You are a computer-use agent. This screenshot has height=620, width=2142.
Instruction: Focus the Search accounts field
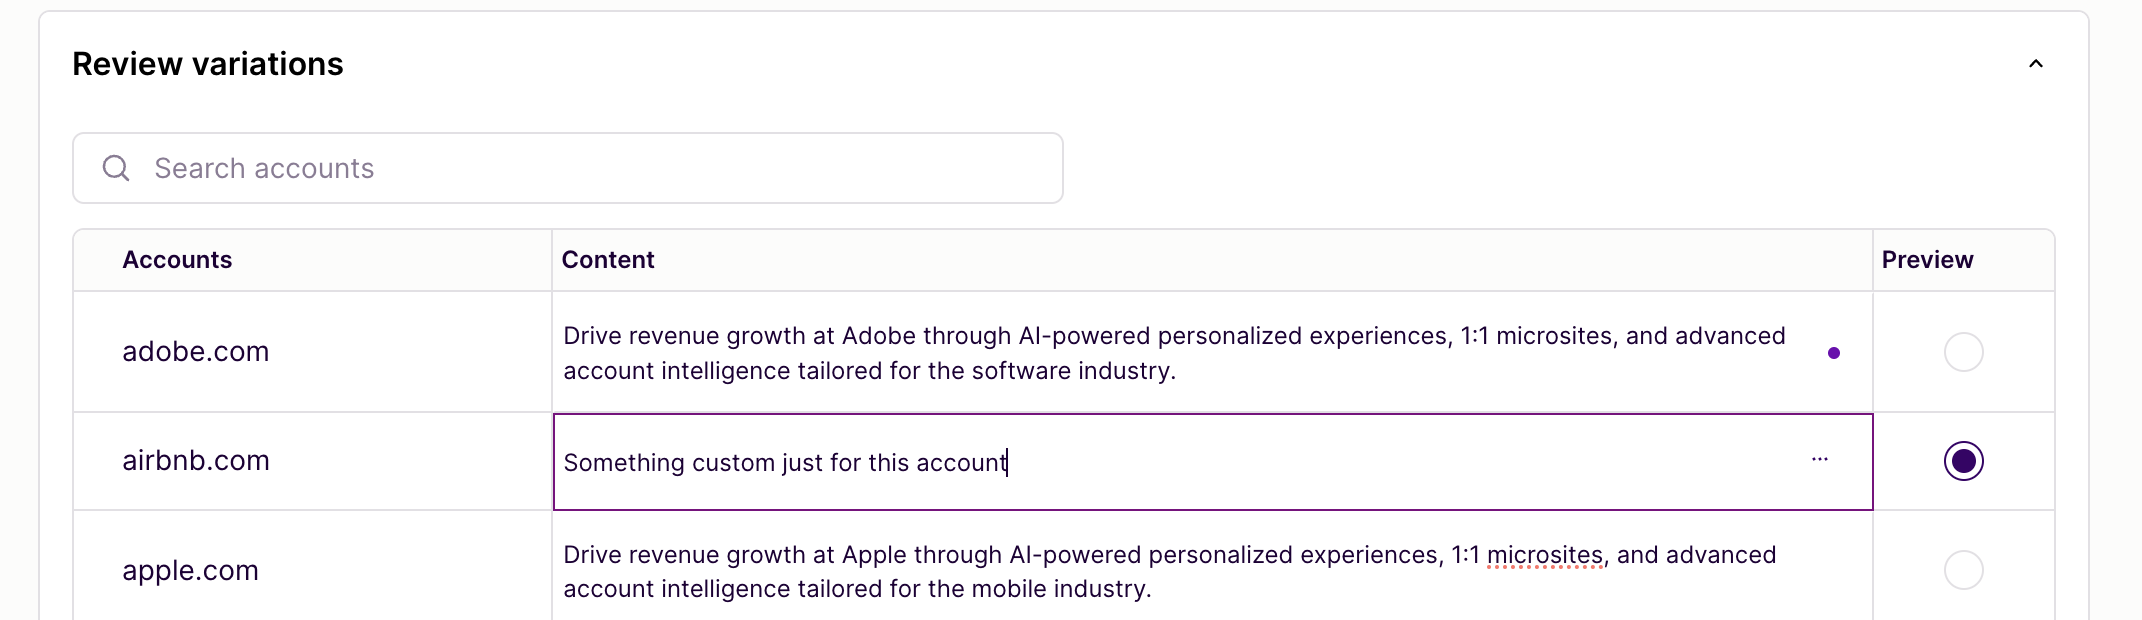pos(567,168)
